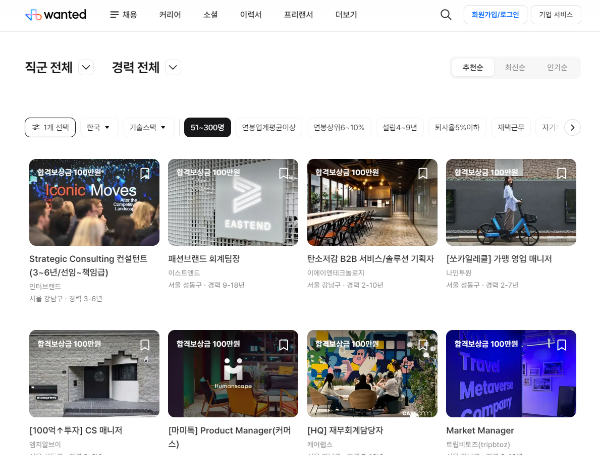Open the 채용 hamburger menu
600x455 pixels.
(x=123, y=15)
